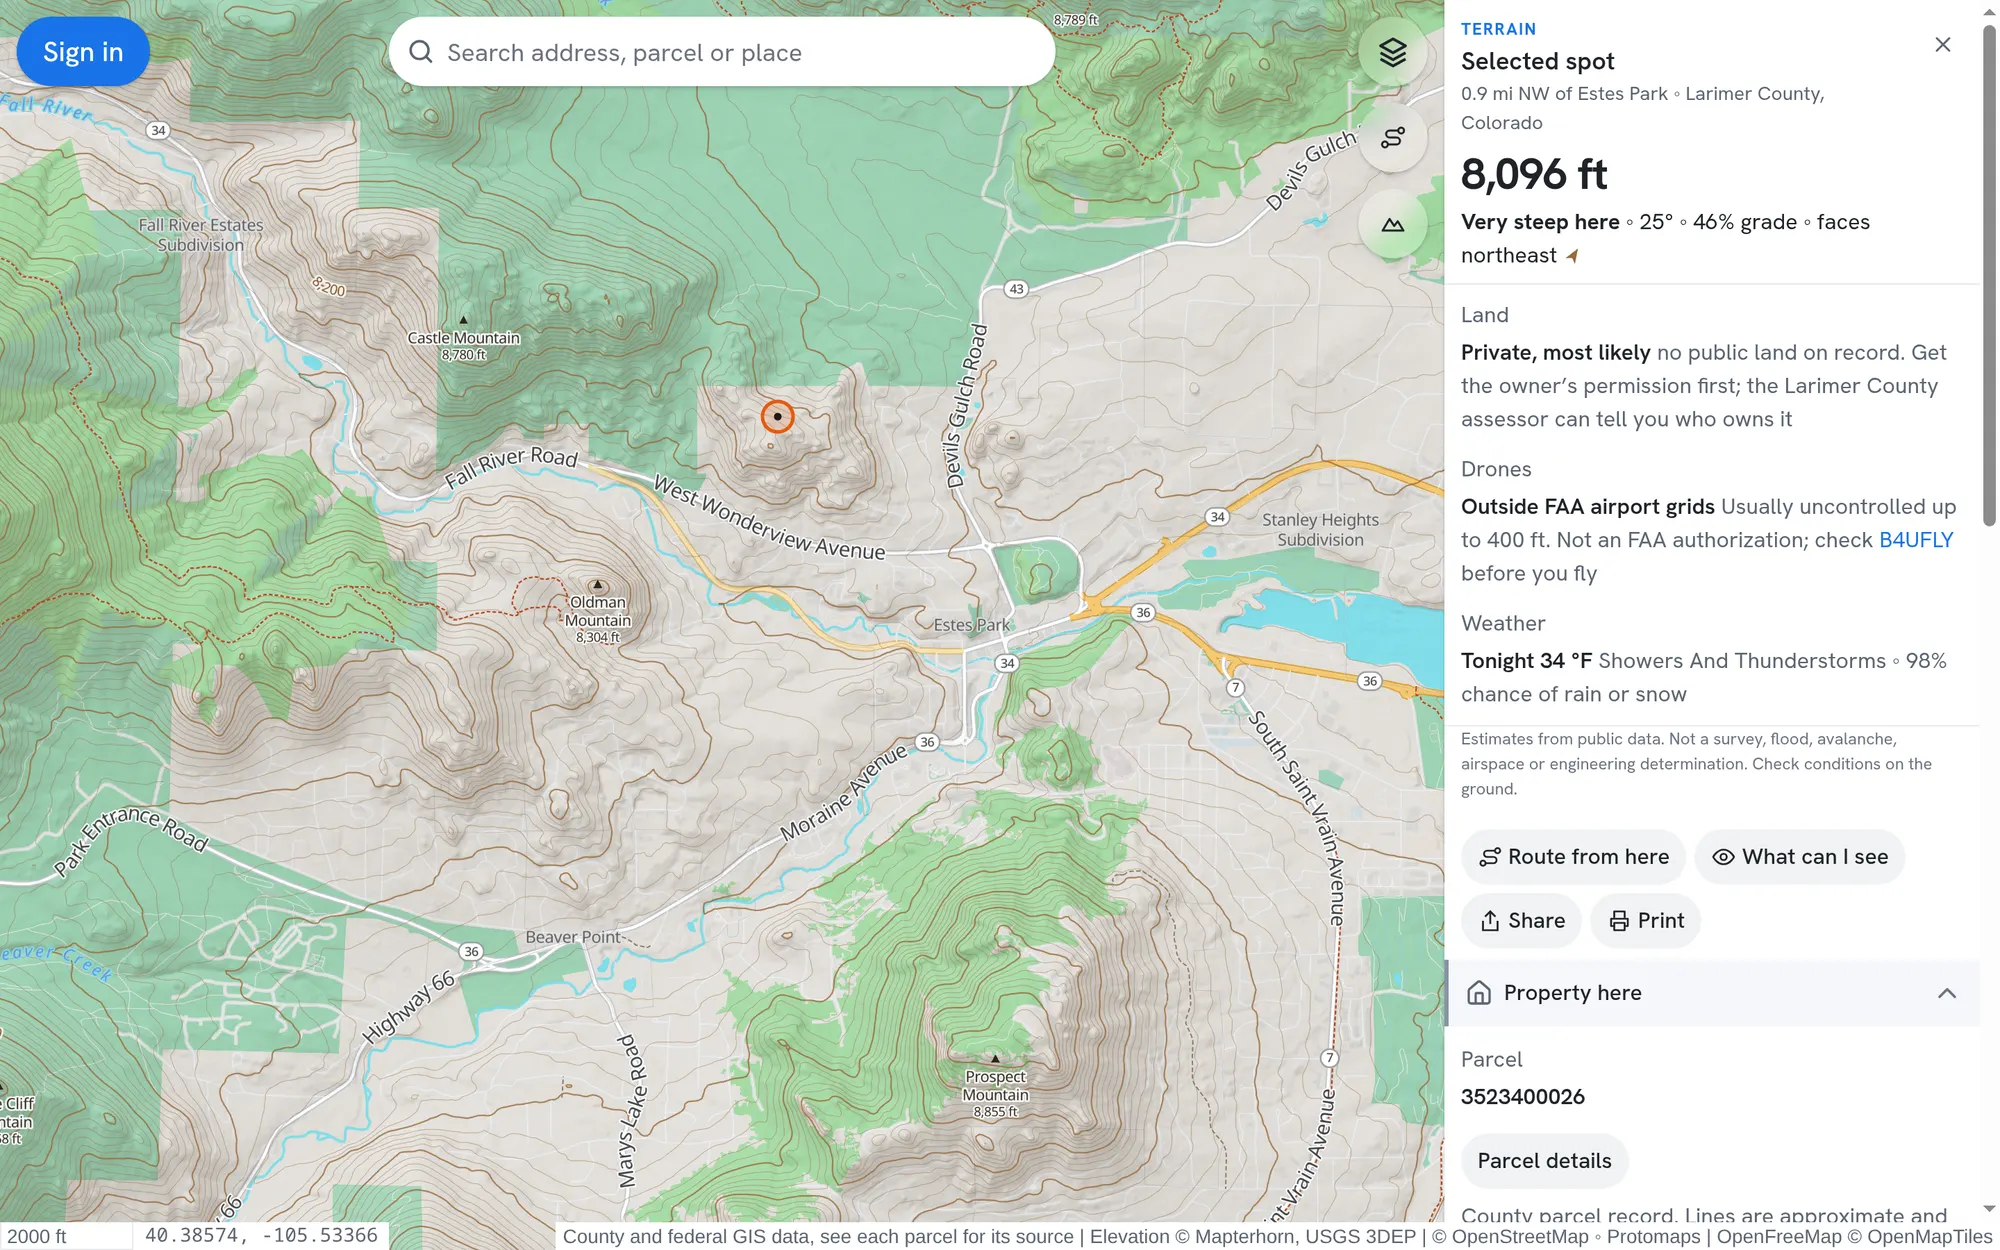2000x1250 pixels.
Task: Click the 2000 ft scale bar
Action: point(65,1236)
